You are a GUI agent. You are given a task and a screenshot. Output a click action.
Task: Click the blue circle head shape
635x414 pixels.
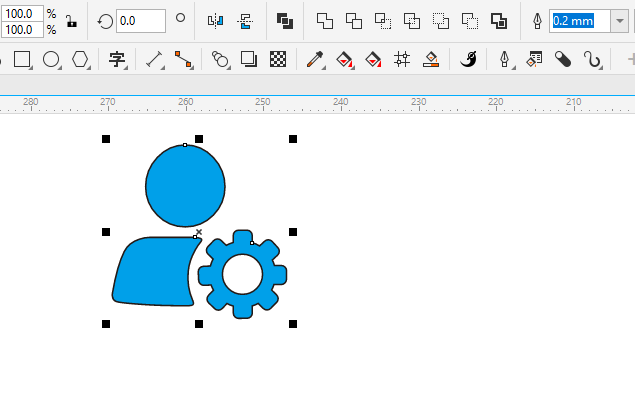point(185,186)
